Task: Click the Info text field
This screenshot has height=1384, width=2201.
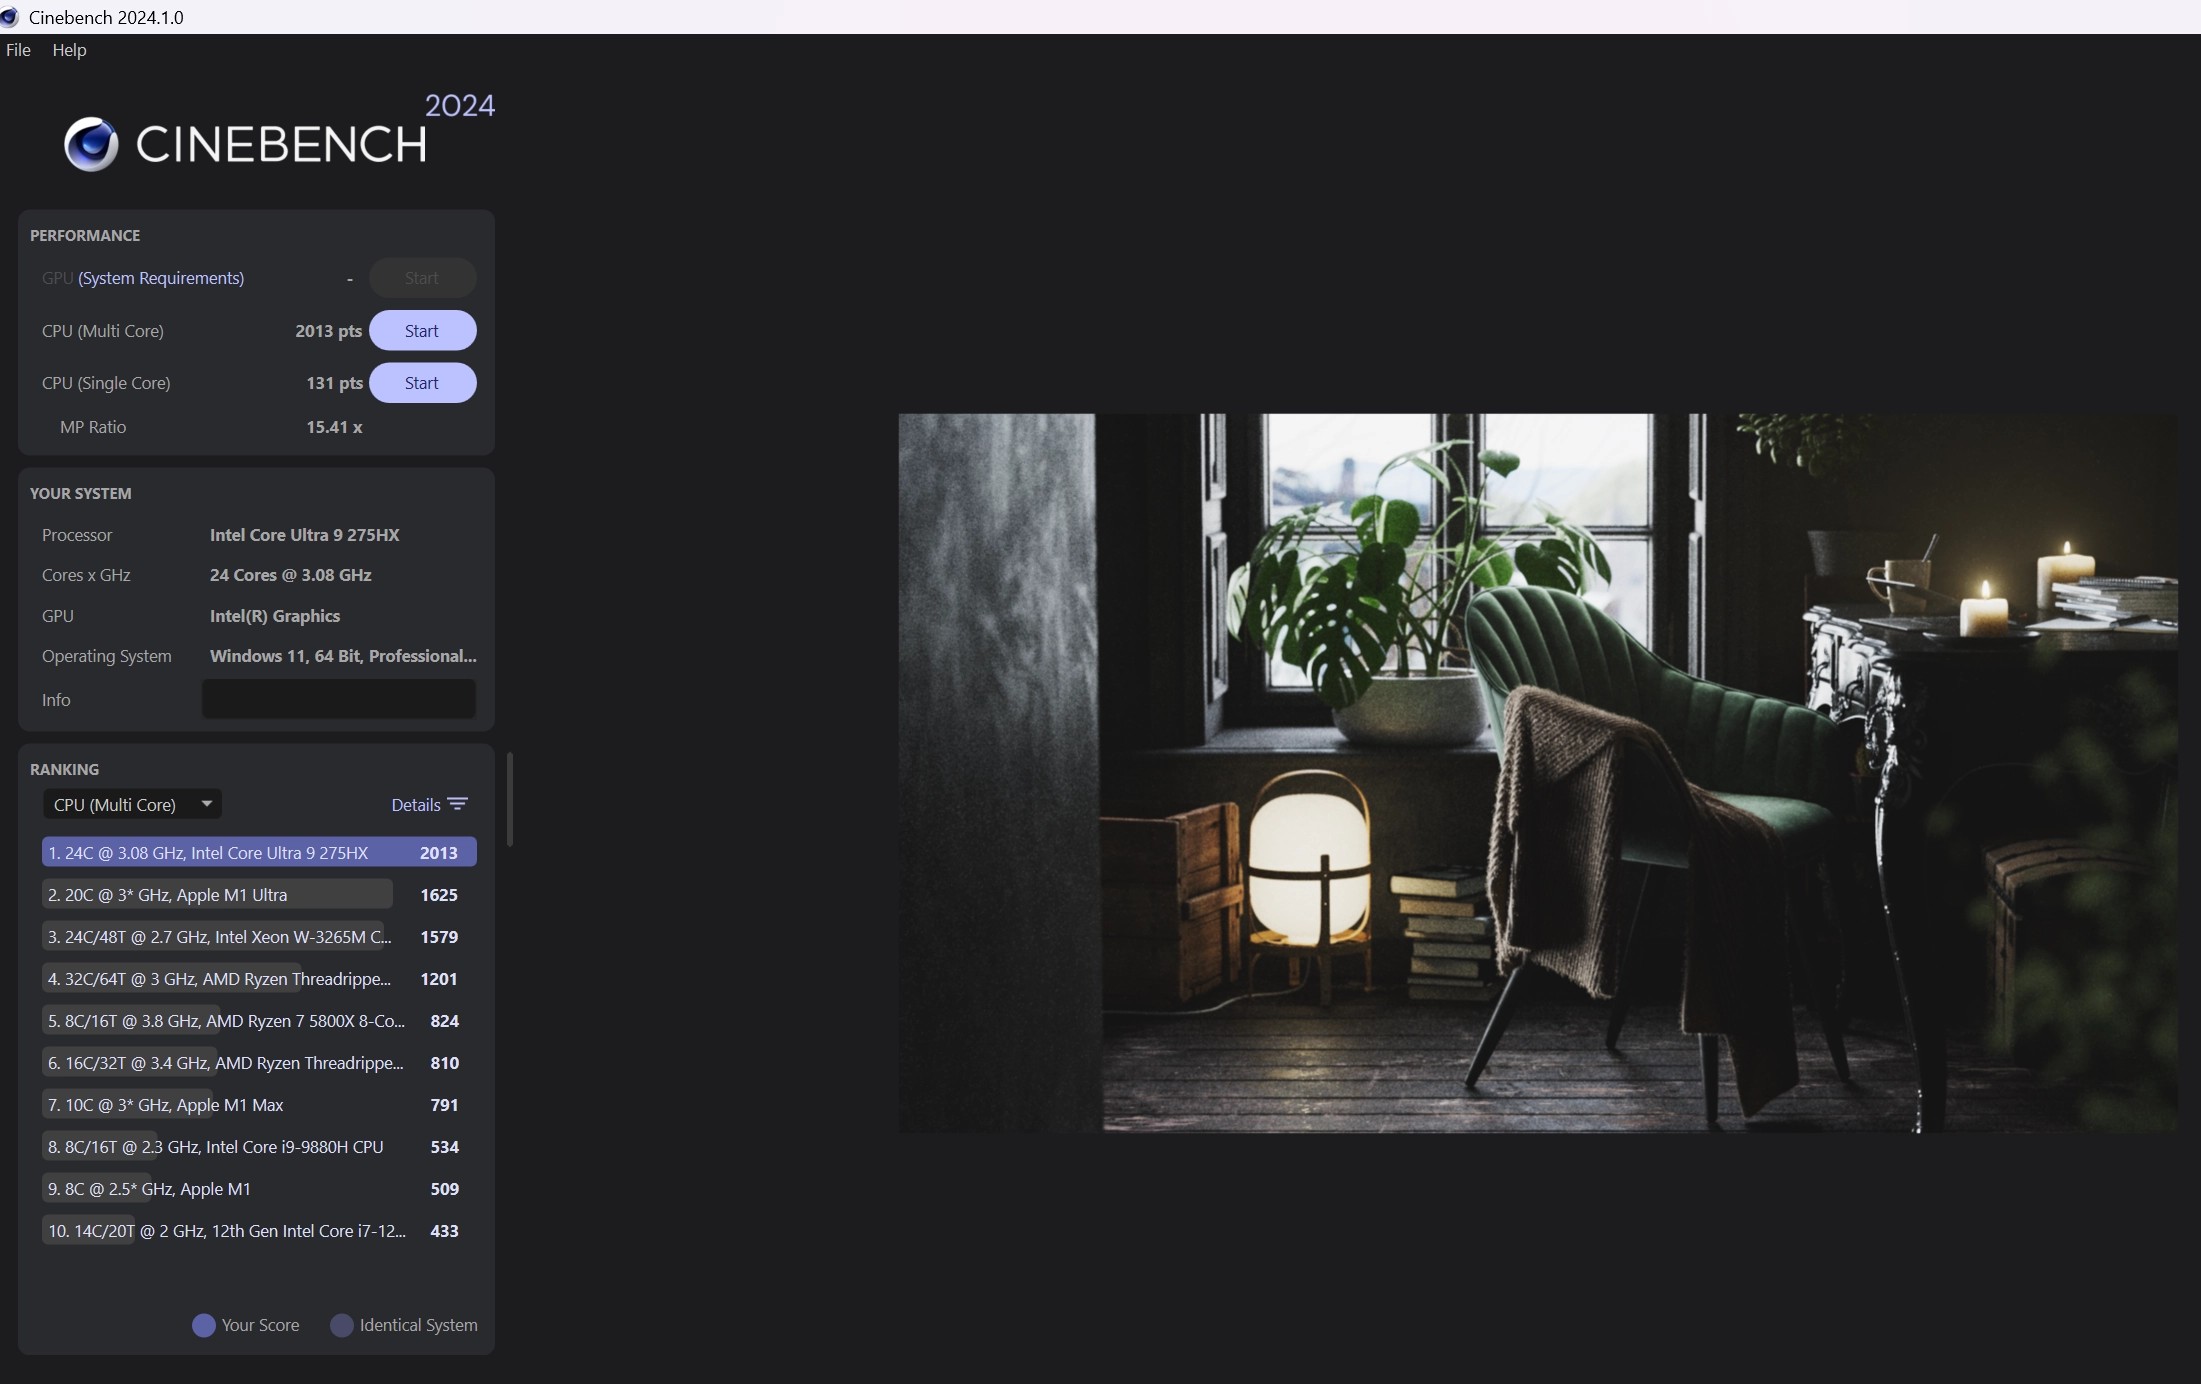Action: pos(339,699)
